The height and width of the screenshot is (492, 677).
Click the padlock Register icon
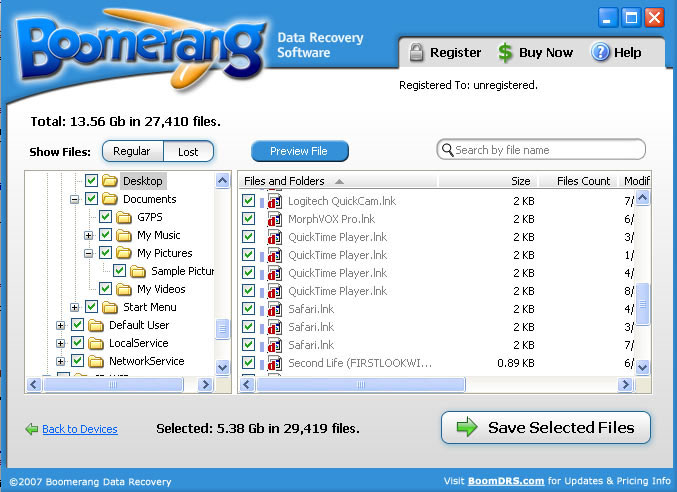click(416, 52)
